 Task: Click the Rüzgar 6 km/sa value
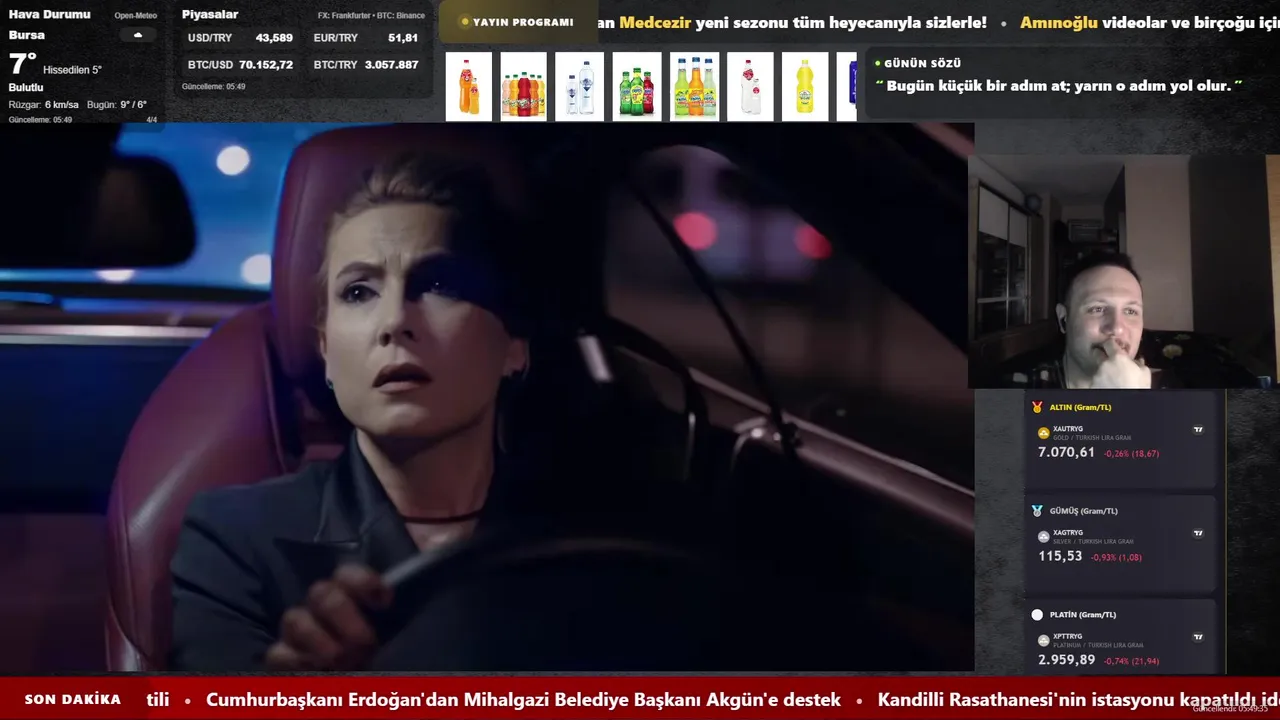(x=44, y=105)
